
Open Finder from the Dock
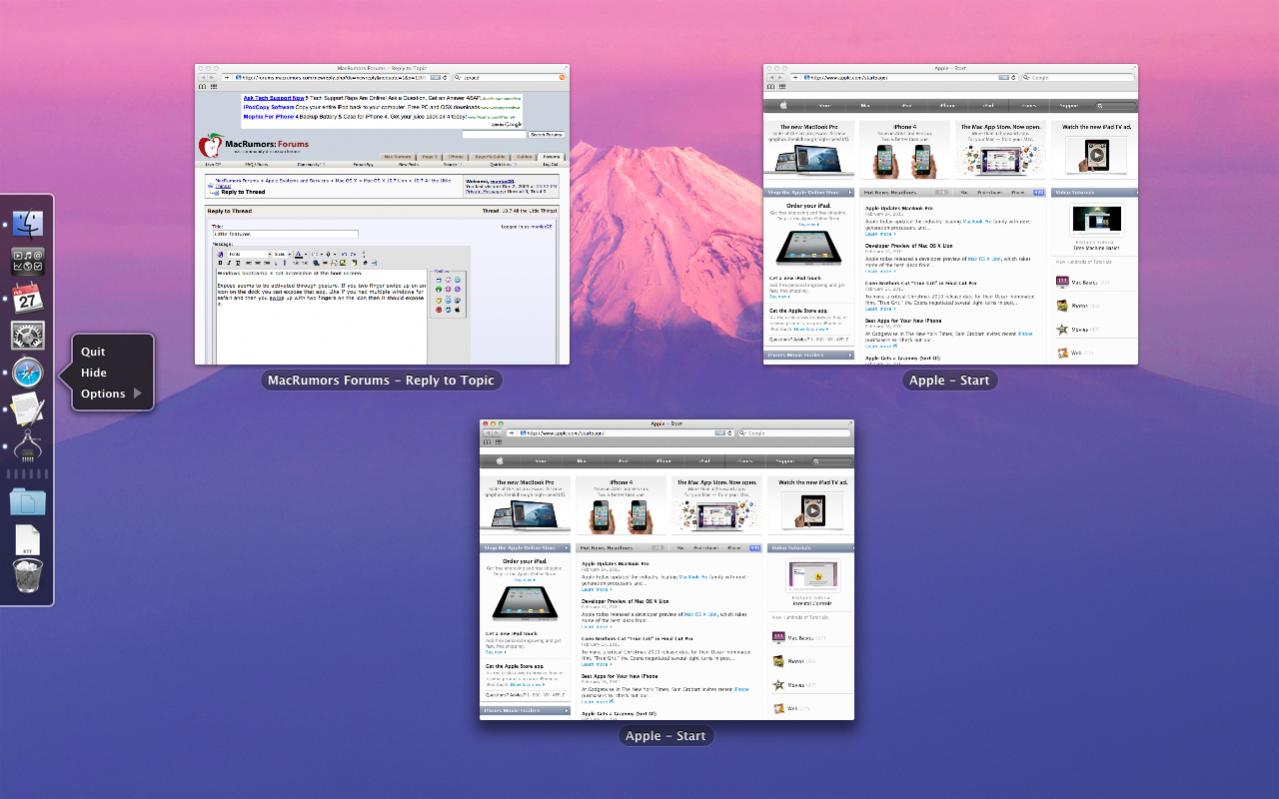click(x=28, y=225)
